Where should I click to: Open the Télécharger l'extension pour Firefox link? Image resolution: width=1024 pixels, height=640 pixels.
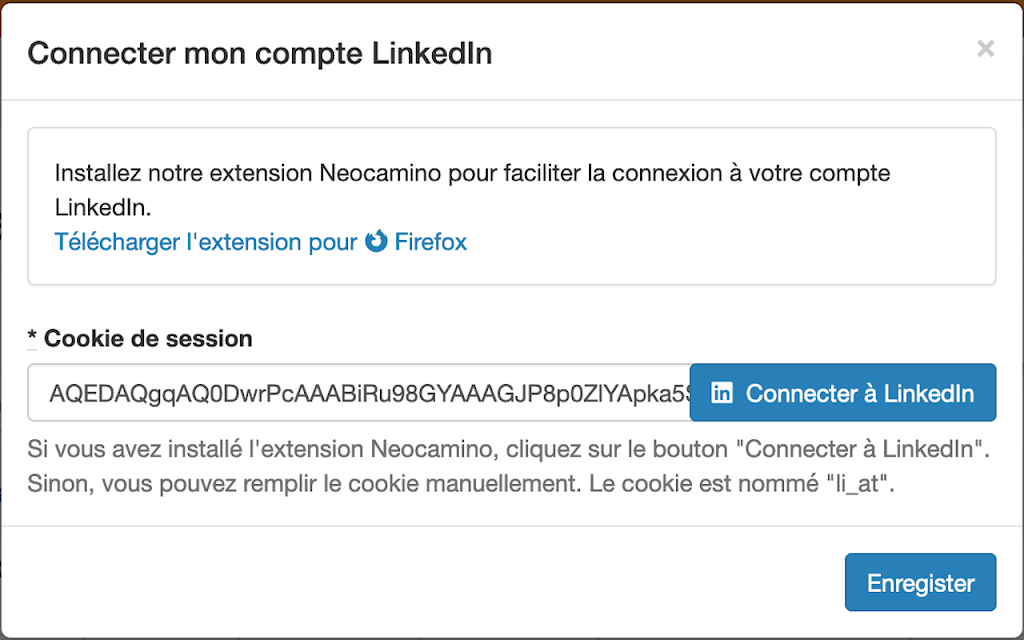[260, 241]
